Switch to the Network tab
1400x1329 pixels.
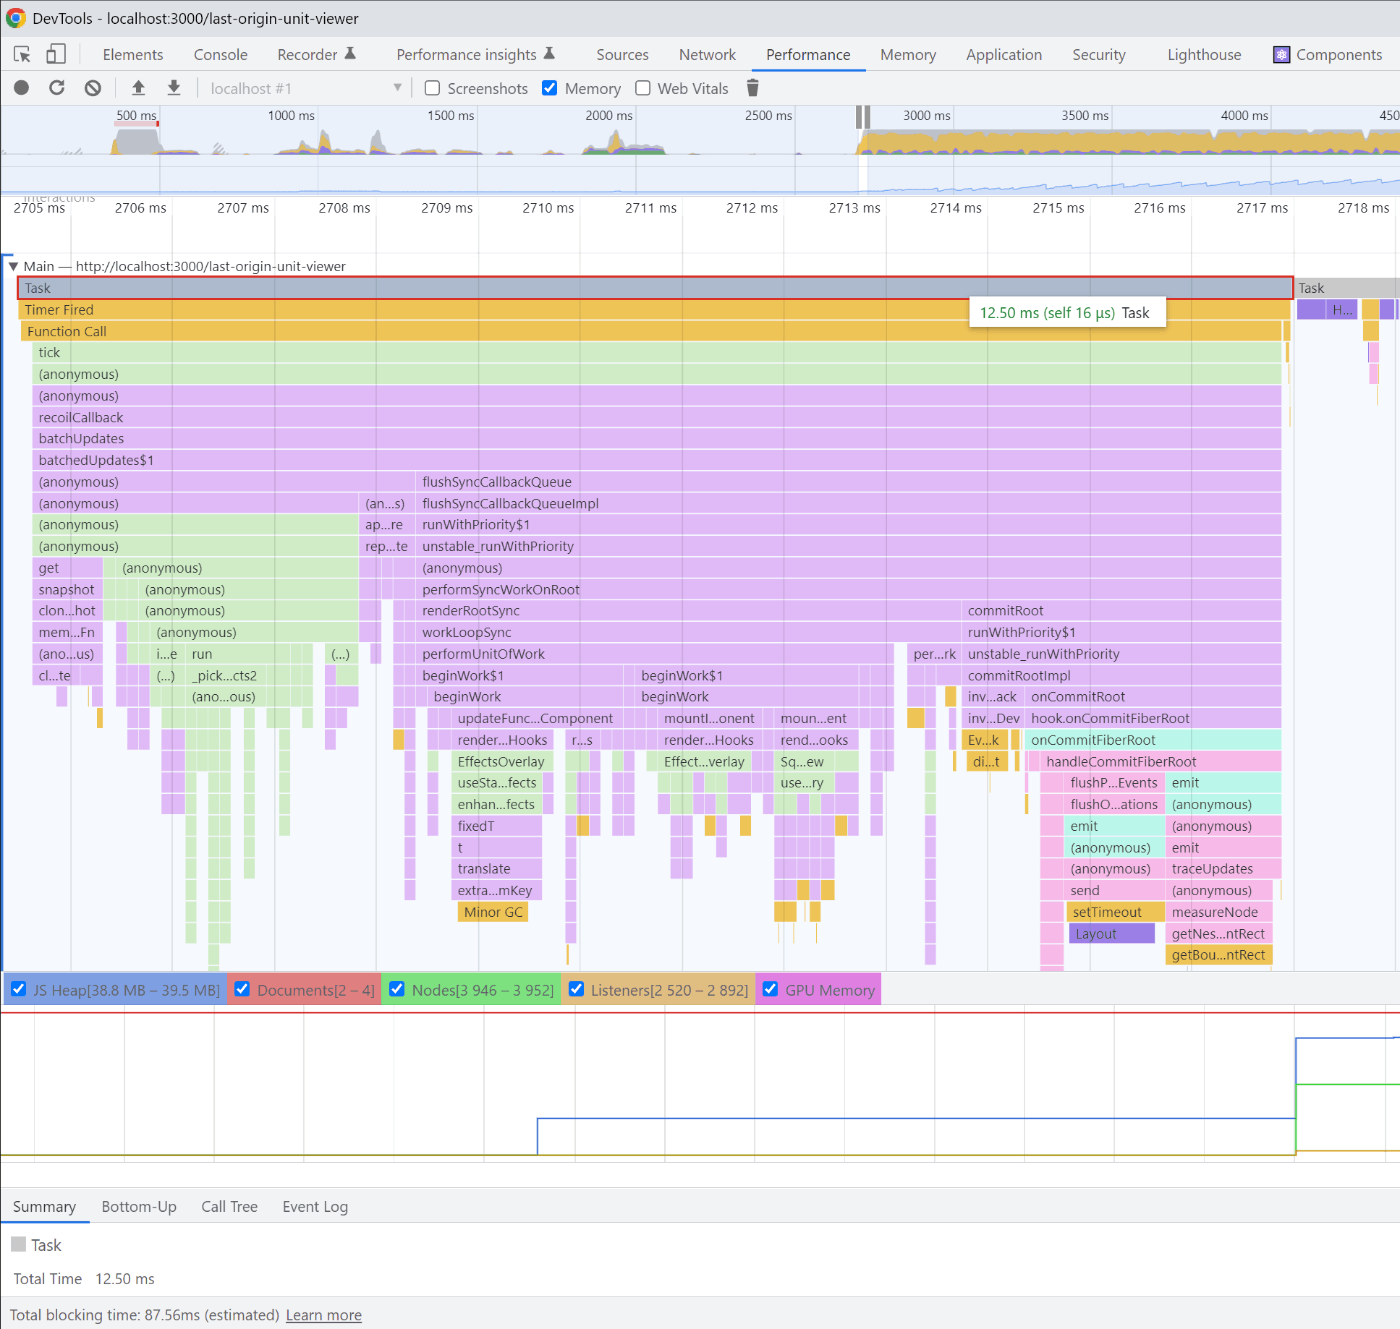tap(707, 54)
